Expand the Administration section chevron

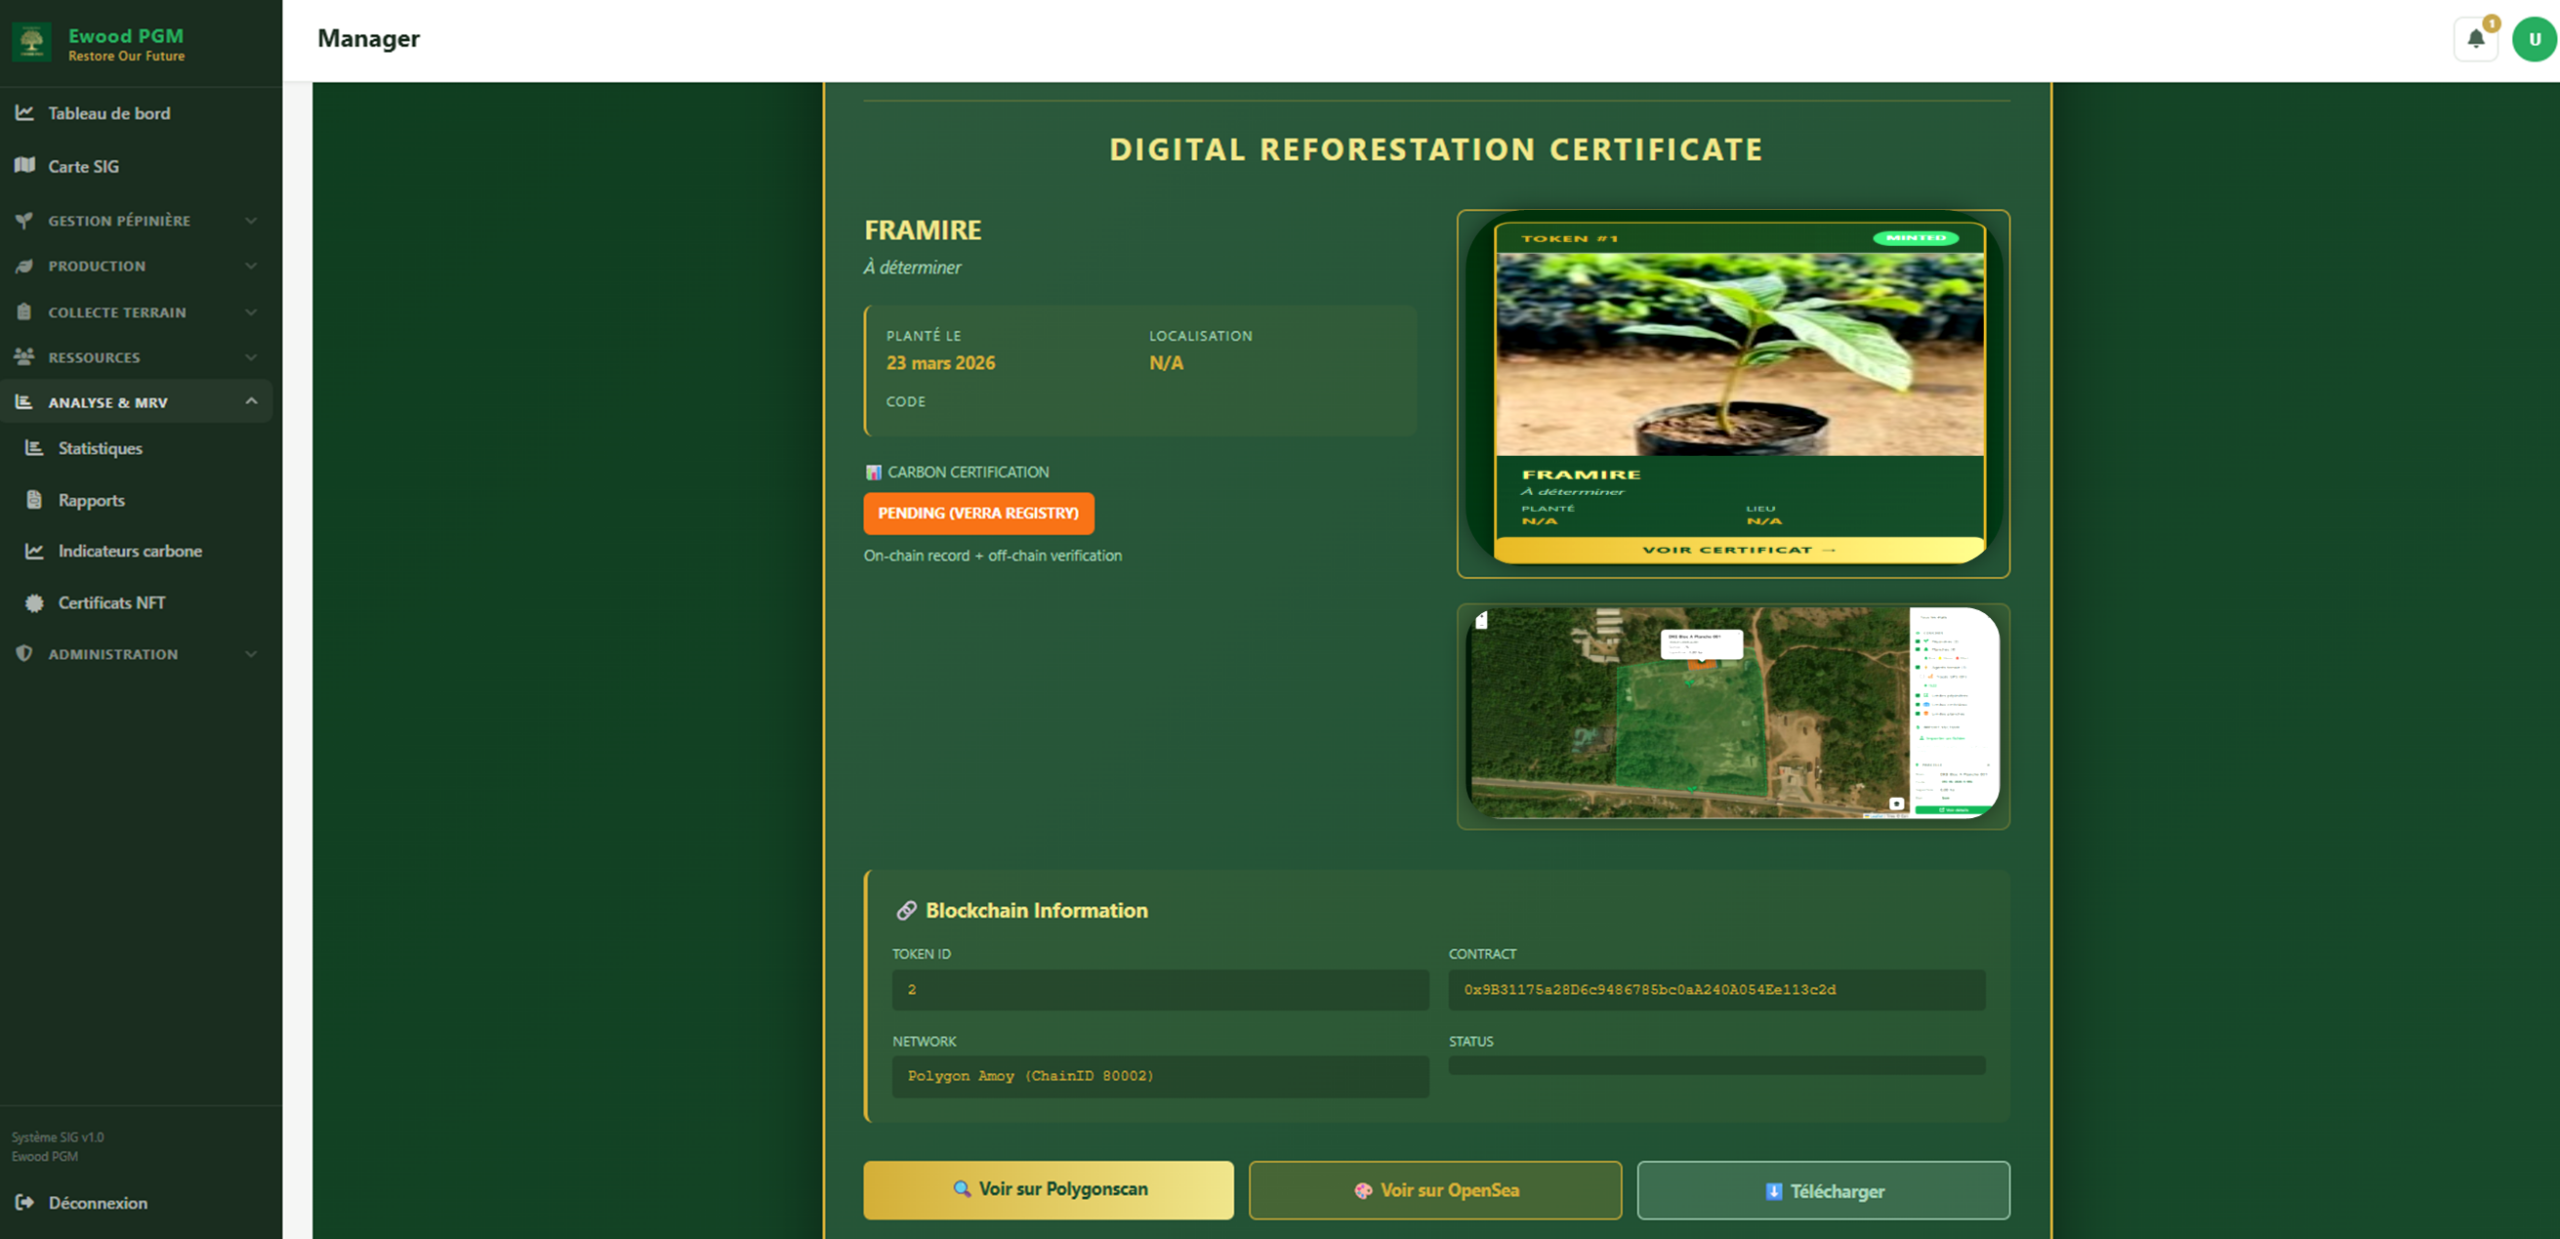(x=251, y=654)
